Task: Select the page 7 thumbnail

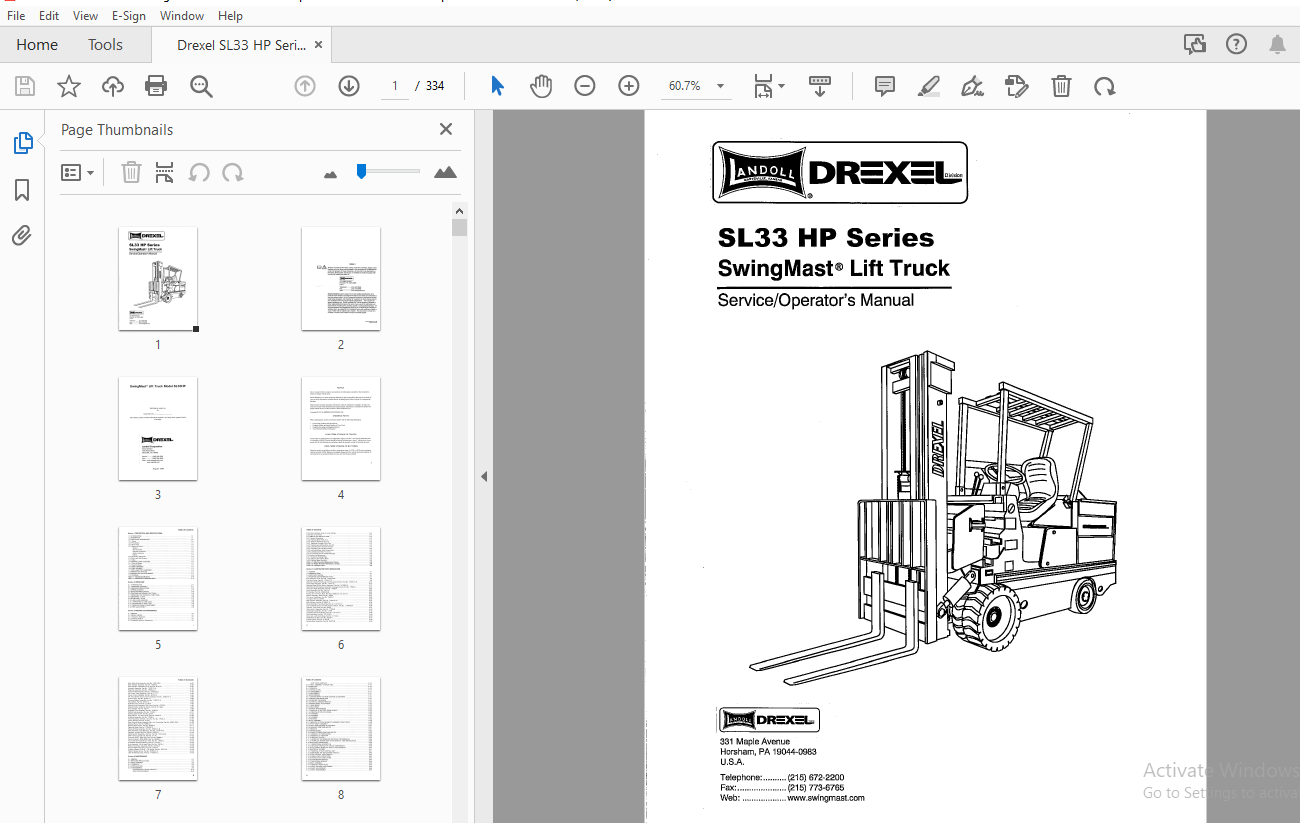Action: [158, 729]
